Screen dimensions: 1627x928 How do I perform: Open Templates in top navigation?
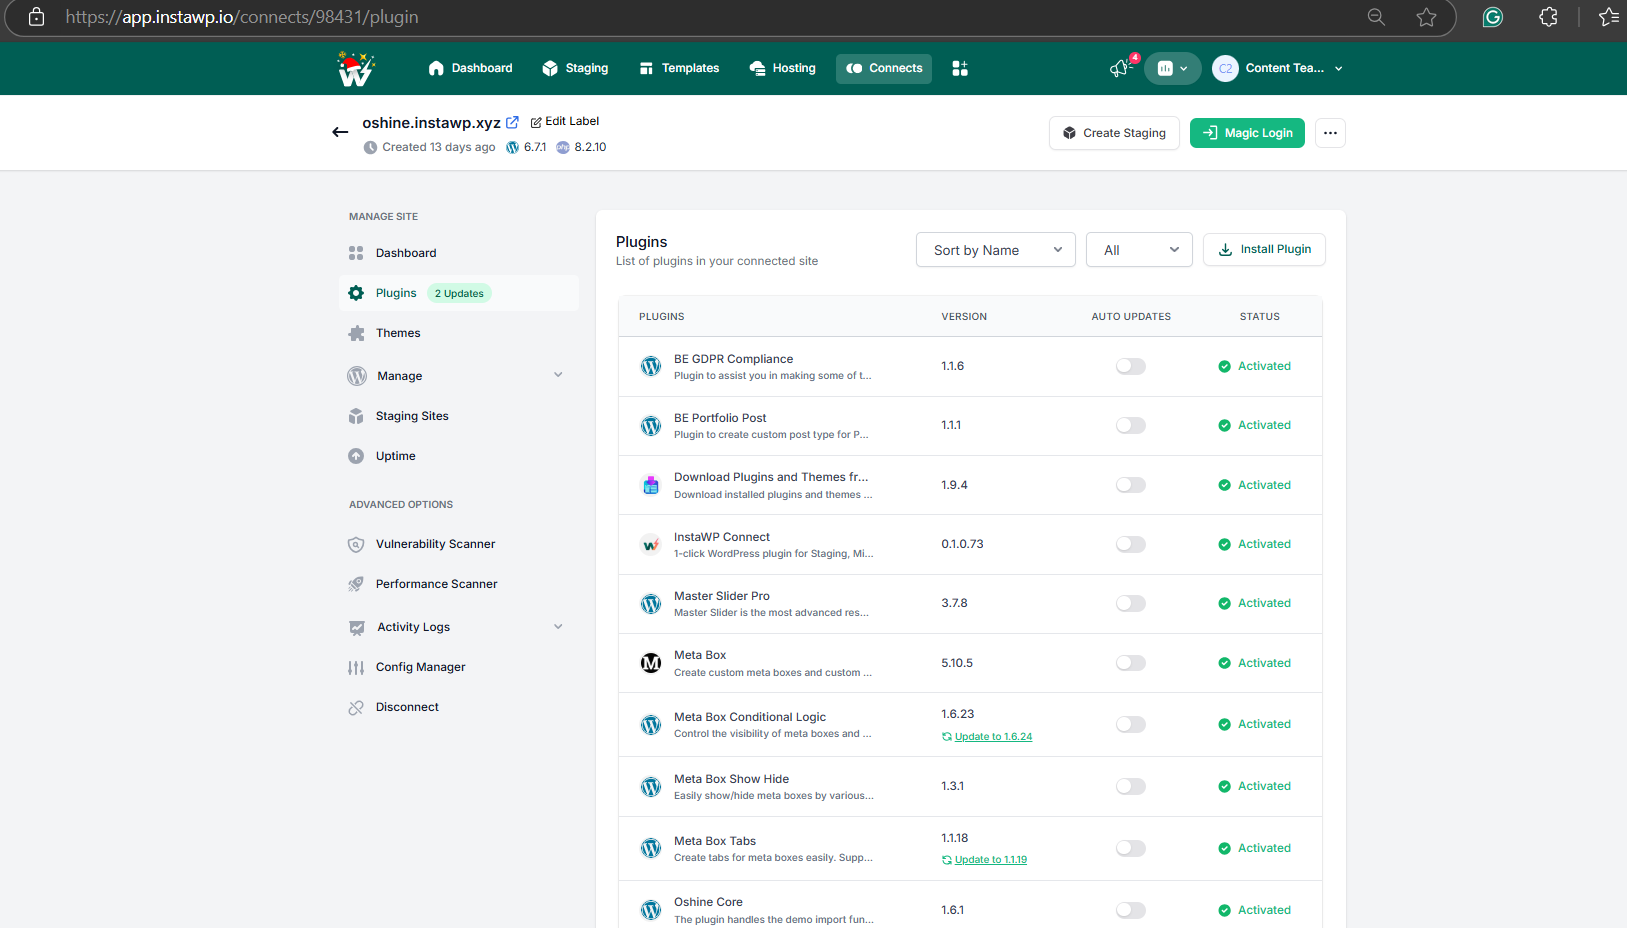pyautogui.click(x=679, y=68)
